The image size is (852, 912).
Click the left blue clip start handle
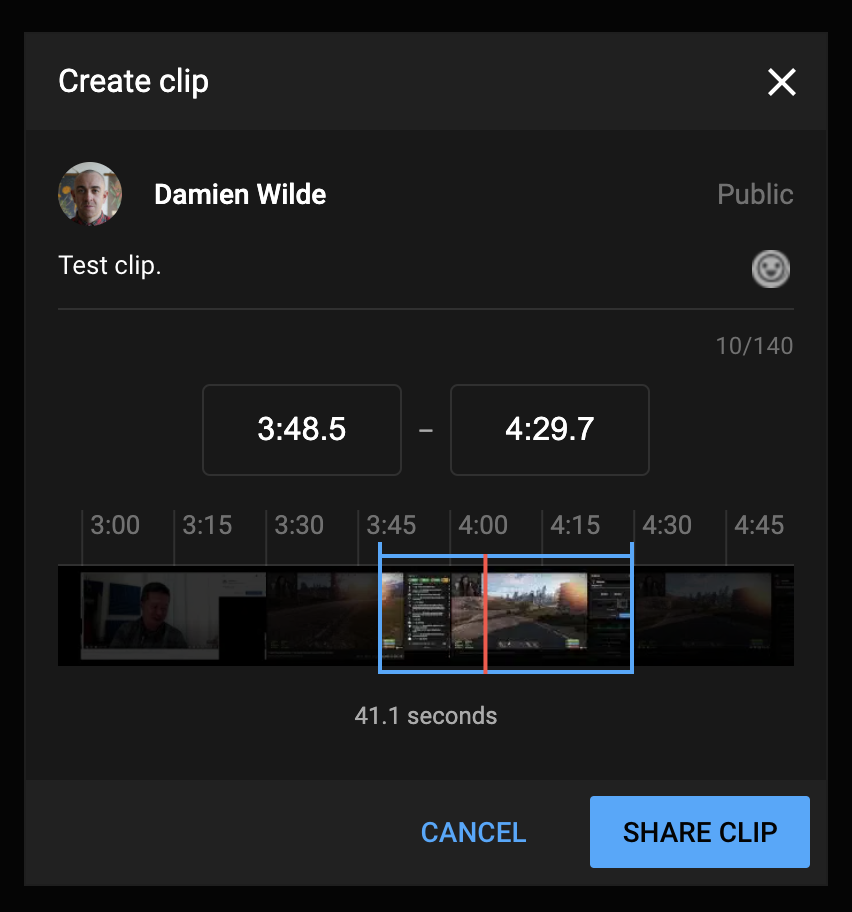click(380, 610)
